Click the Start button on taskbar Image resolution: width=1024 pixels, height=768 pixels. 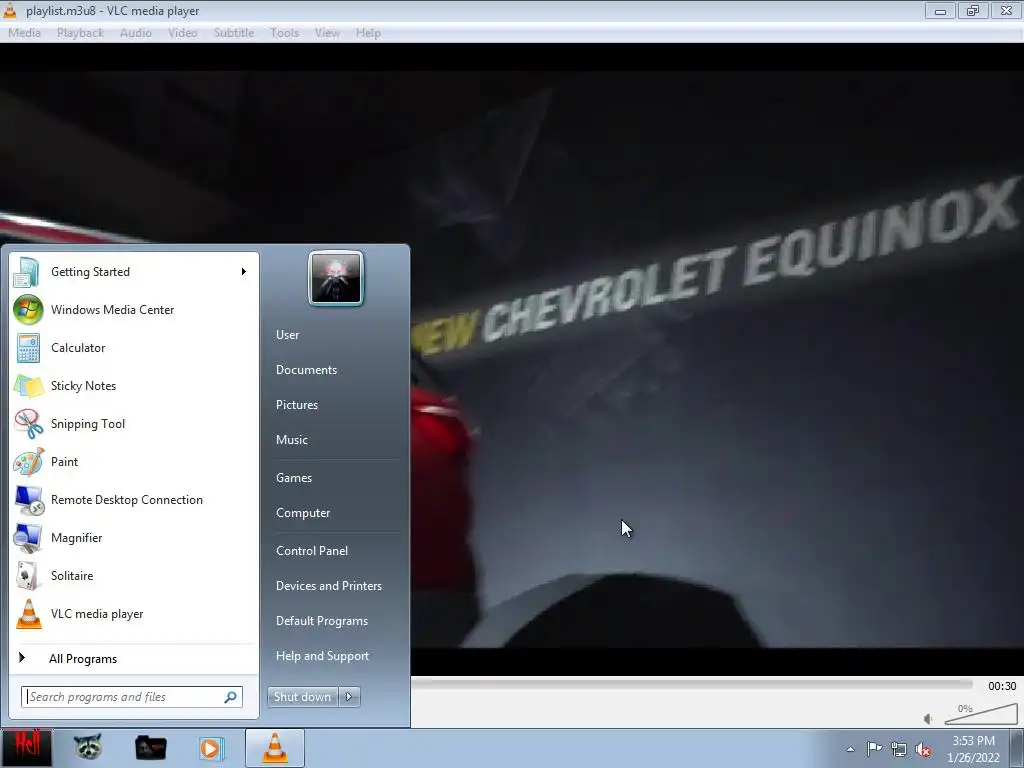tap(26, 748)
